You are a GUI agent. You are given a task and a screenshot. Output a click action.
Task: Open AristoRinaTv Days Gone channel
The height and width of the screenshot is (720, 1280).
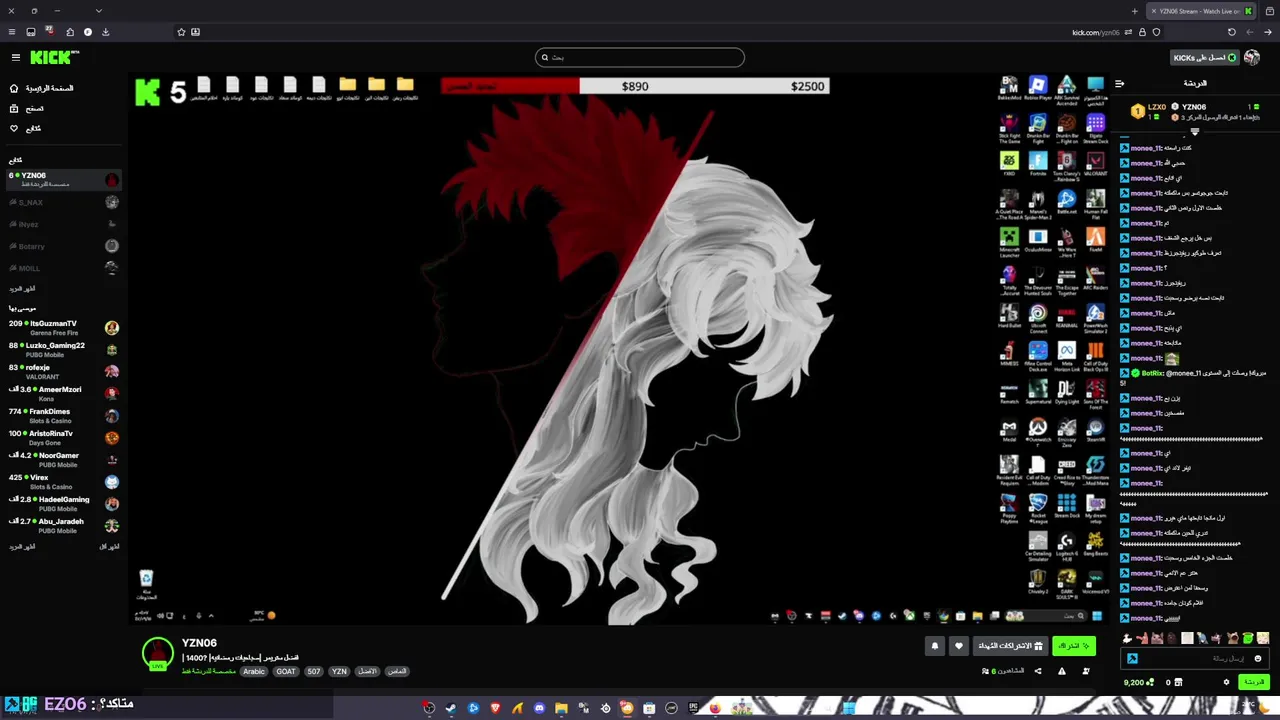click(x=63, y=438)
